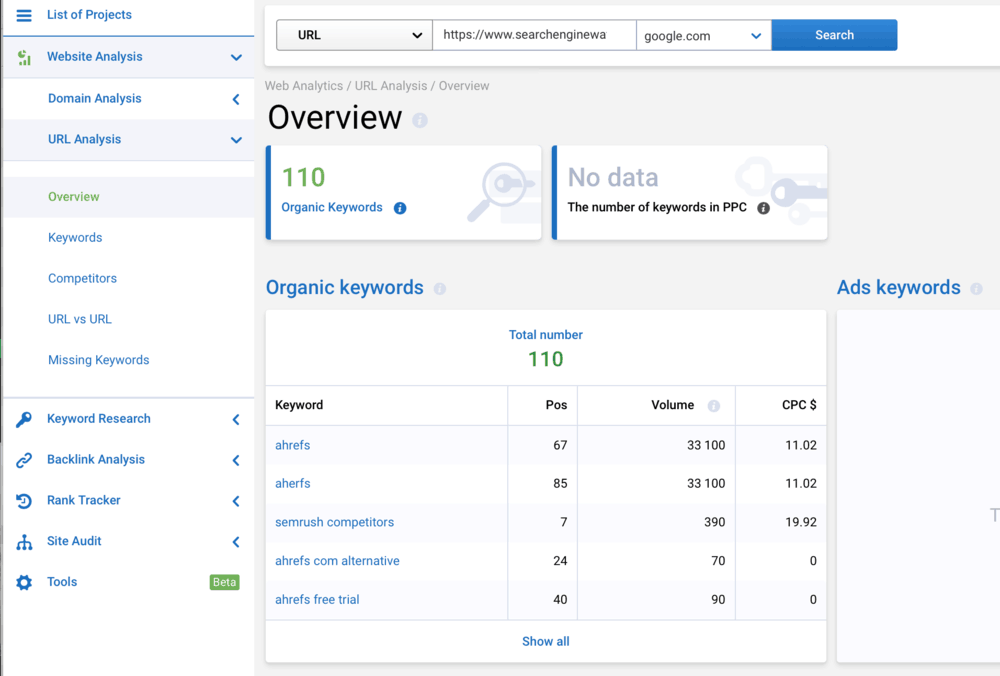1000x676 pixels.
Task: Click the info icon beside Overview heading
Action: 420,120
